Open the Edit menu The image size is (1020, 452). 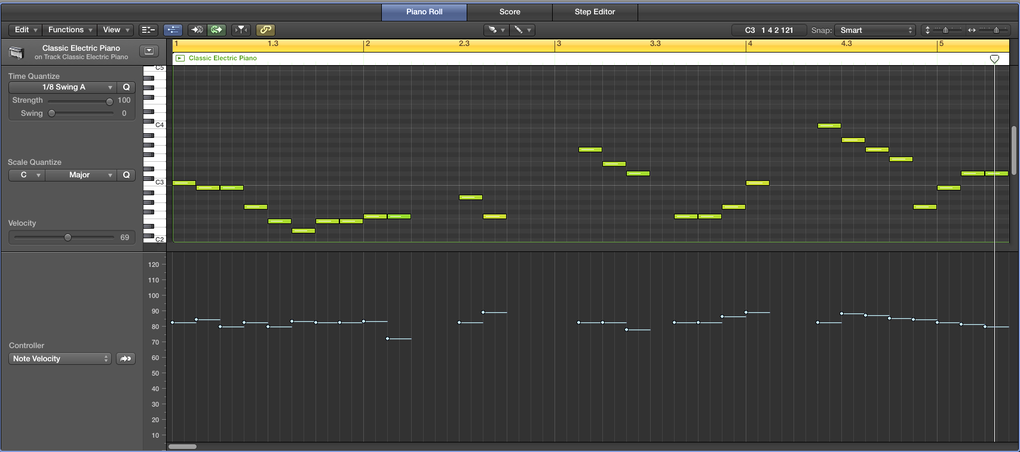click(26, 30)
